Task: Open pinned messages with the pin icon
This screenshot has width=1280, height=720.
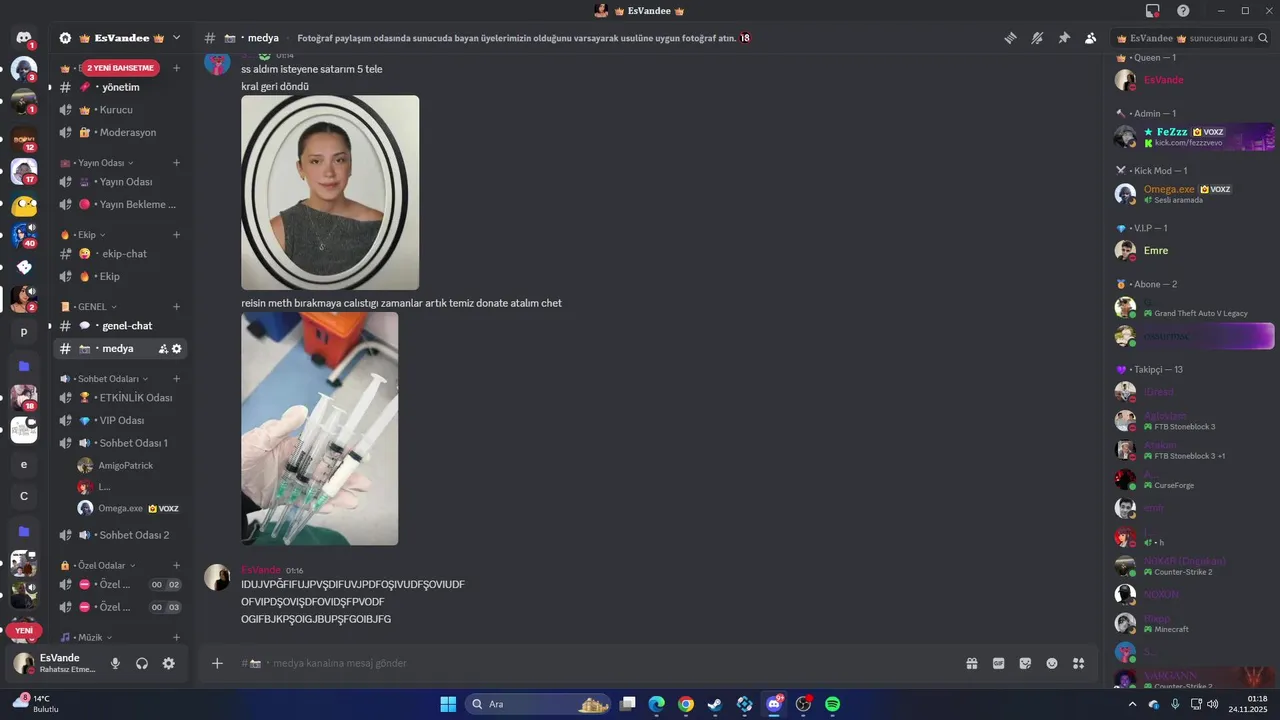Action: 1064,38
